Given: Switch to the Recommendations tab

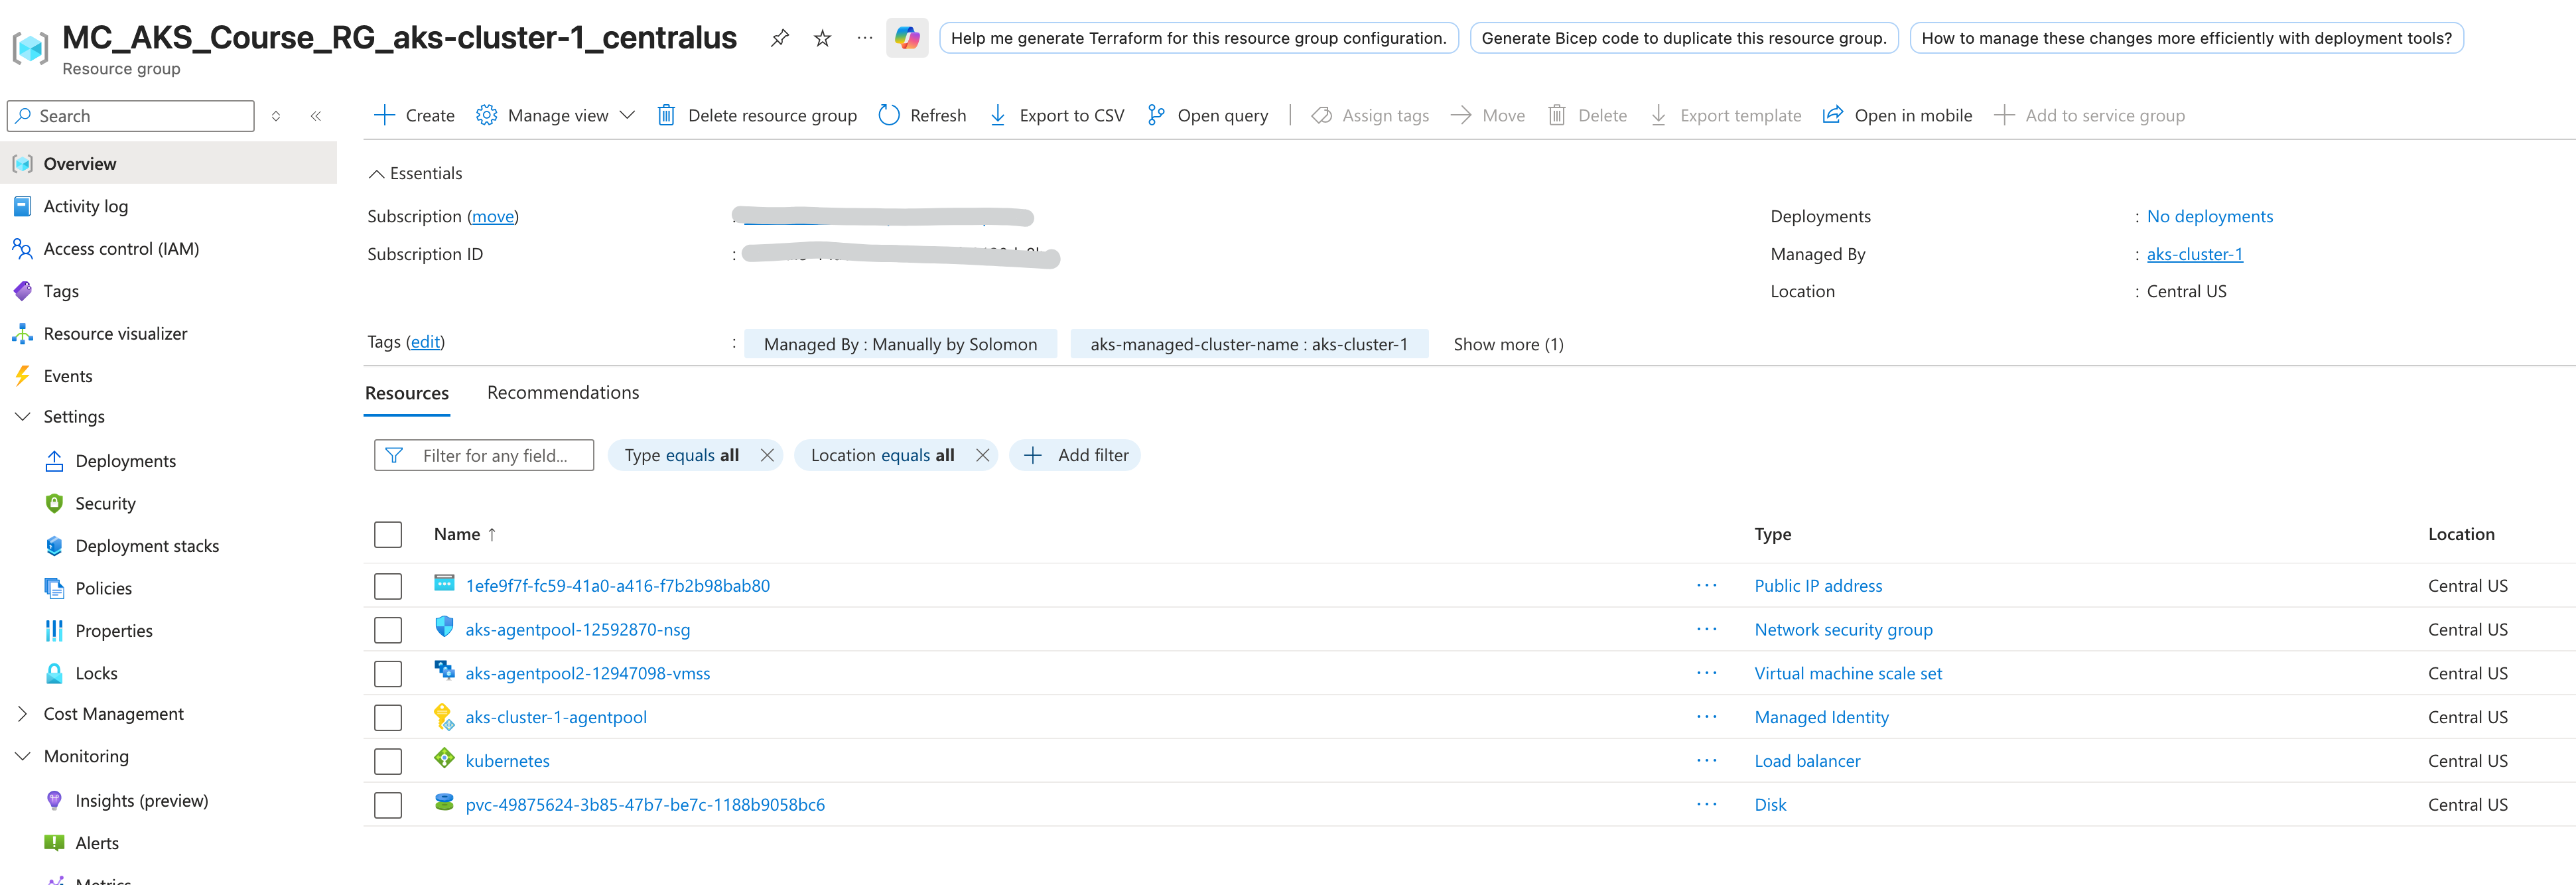Looking at the screenshot, I should (563, 393).
